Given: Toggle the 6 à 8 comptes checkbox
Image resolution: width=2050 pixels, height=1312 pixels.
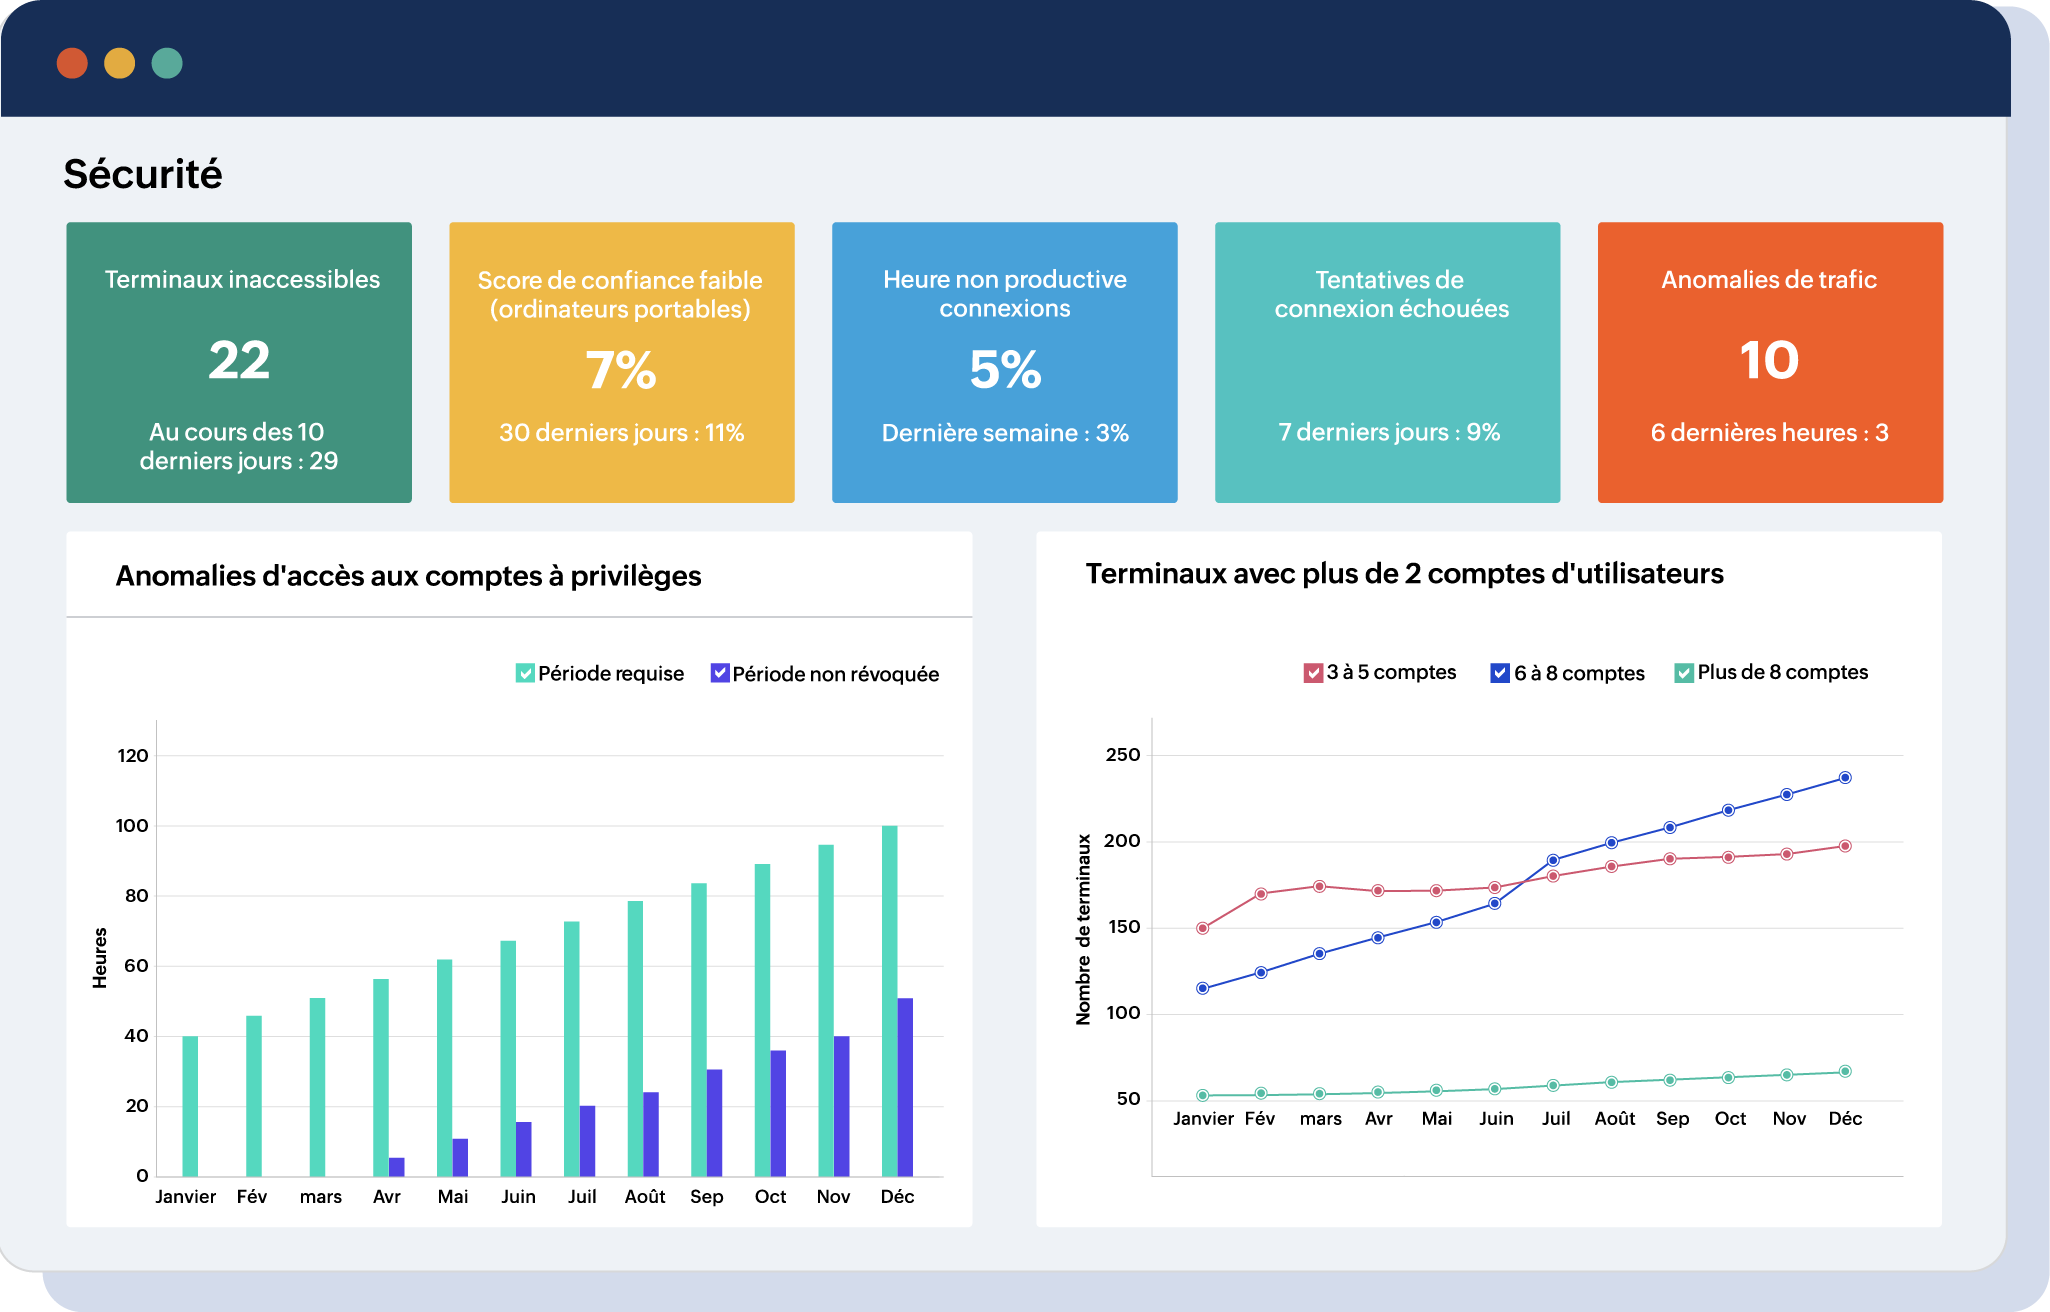Looking at the screenshot, I should click(x=1500, y=673).
